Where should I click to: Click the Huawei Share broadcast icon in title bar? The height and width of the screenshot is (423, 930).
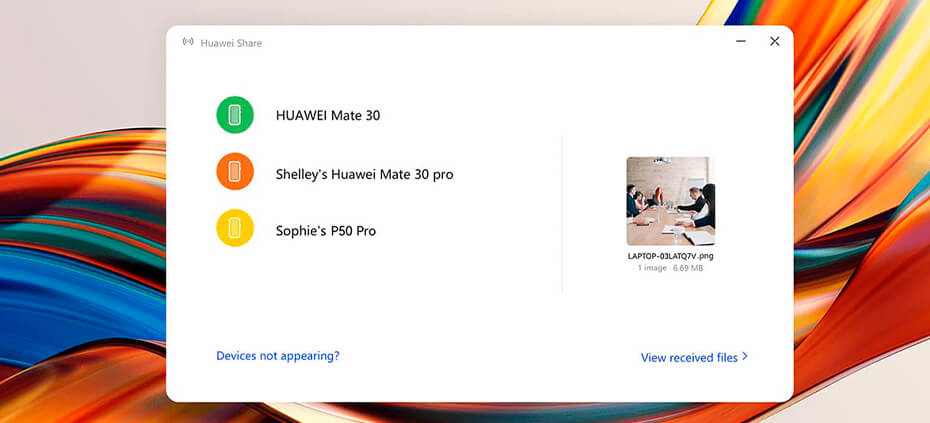(188, 42)
